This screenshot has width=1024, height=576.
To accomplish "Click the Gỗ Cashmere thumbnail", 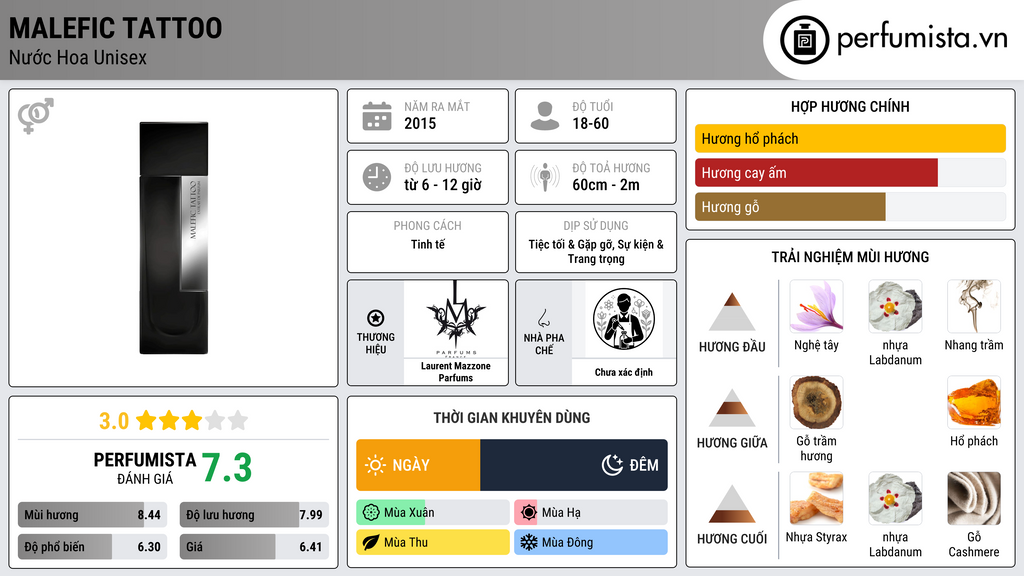I will tap(974, 498).
